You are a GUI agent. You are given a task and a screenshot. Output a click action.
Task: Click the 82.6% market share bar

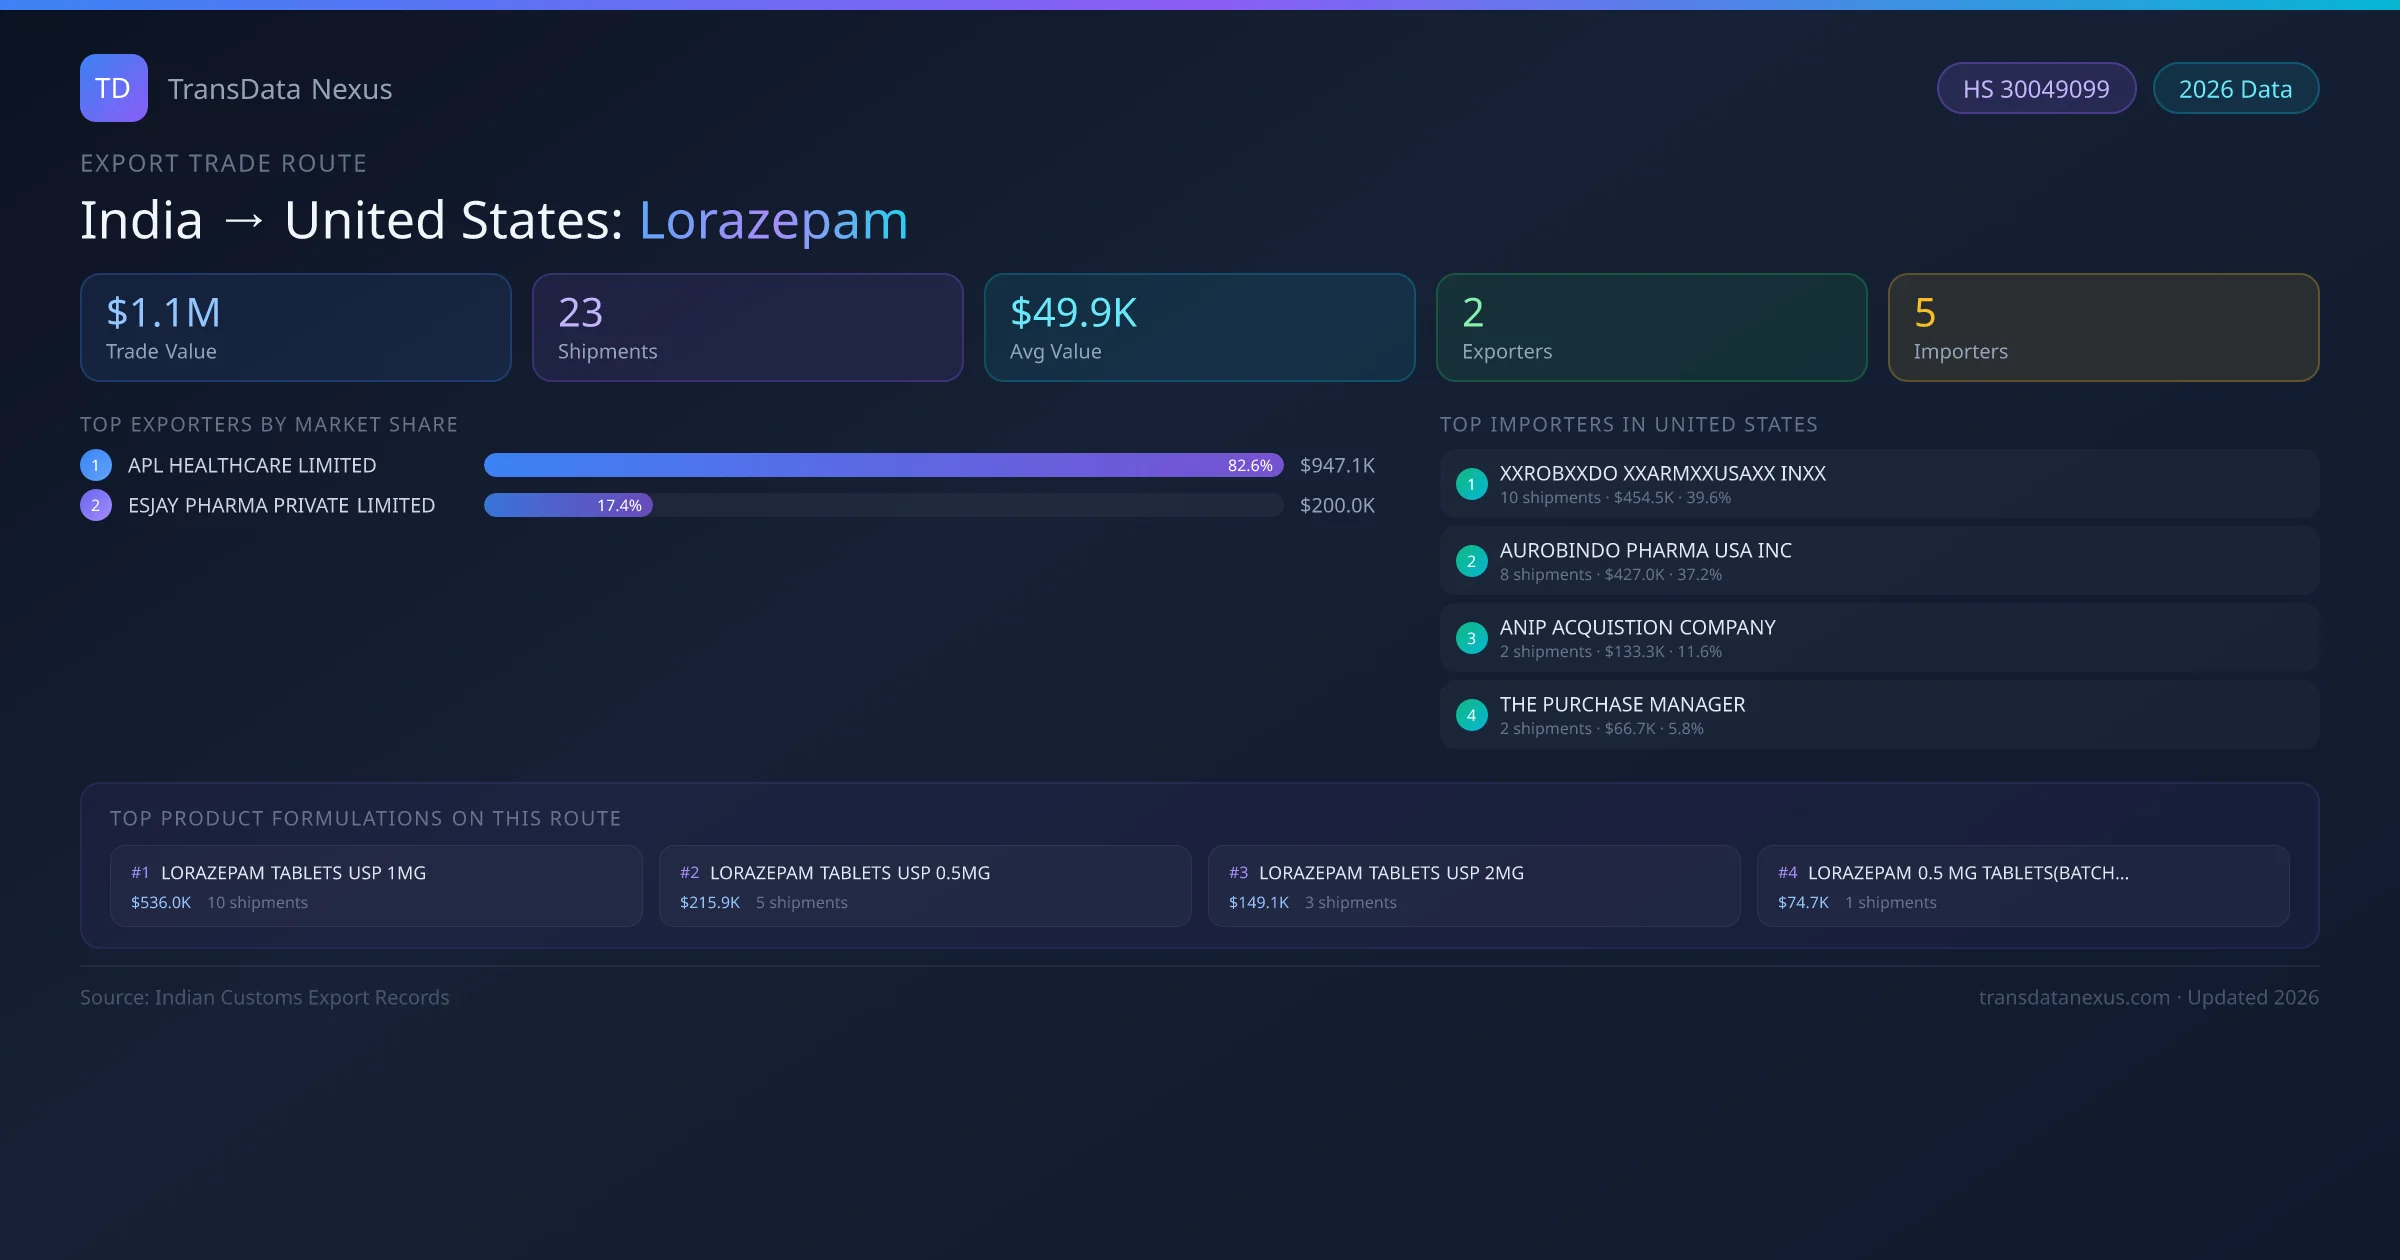883,465
